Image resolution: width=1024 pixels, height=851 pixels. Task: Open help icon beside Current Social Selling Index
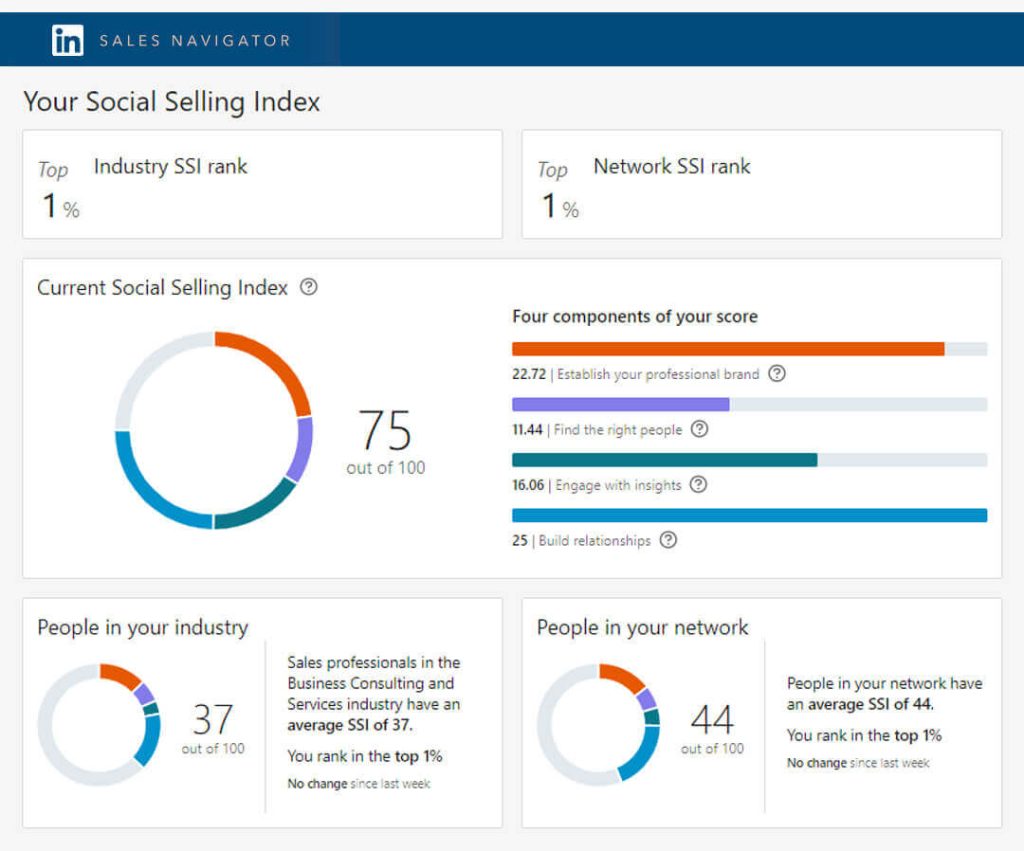[309, 288]
